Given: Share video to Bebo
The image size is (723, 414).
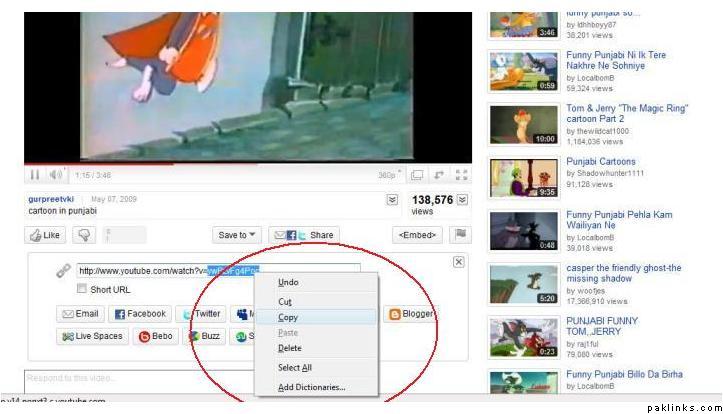Looking at the screenshot, I should click(x=156, y=337).
